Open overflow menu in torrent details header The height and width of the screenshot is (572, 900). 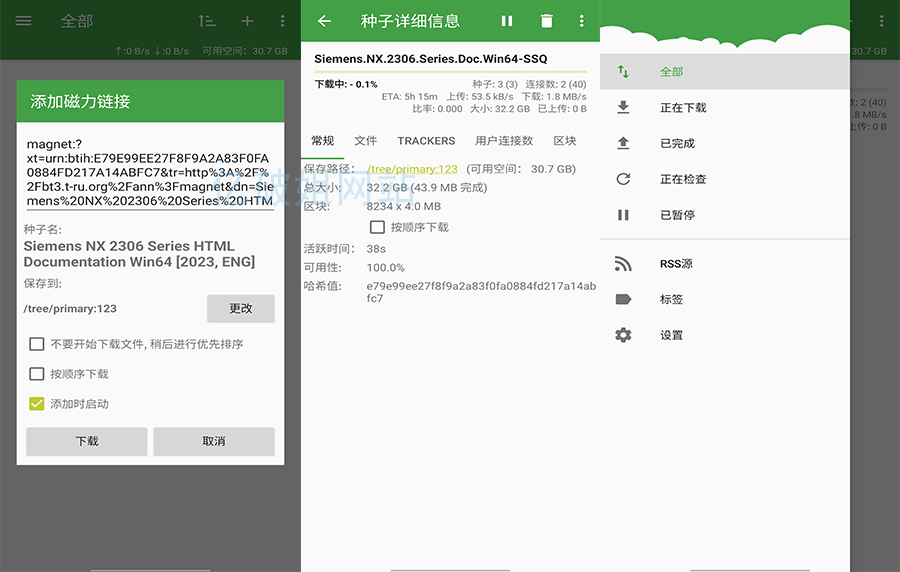click(581, 21)
